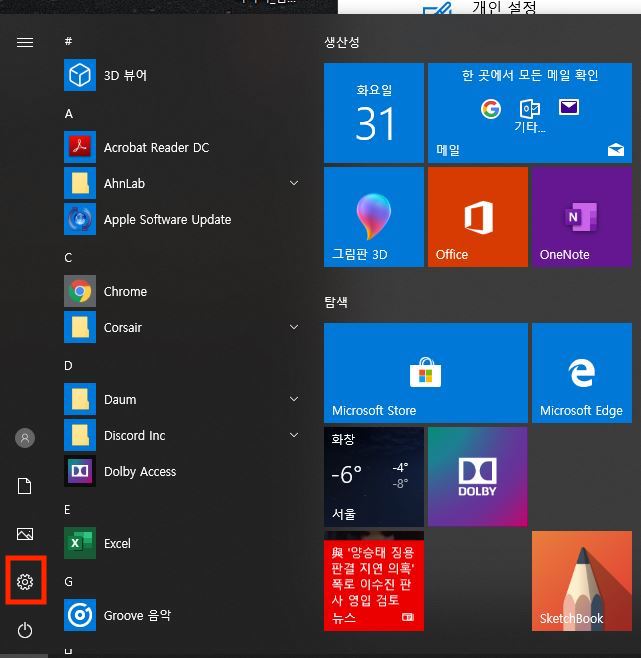The width and height of the screenshot is (641, 658).
Task: Open the 메일 tile
Action: click(530, 113)
